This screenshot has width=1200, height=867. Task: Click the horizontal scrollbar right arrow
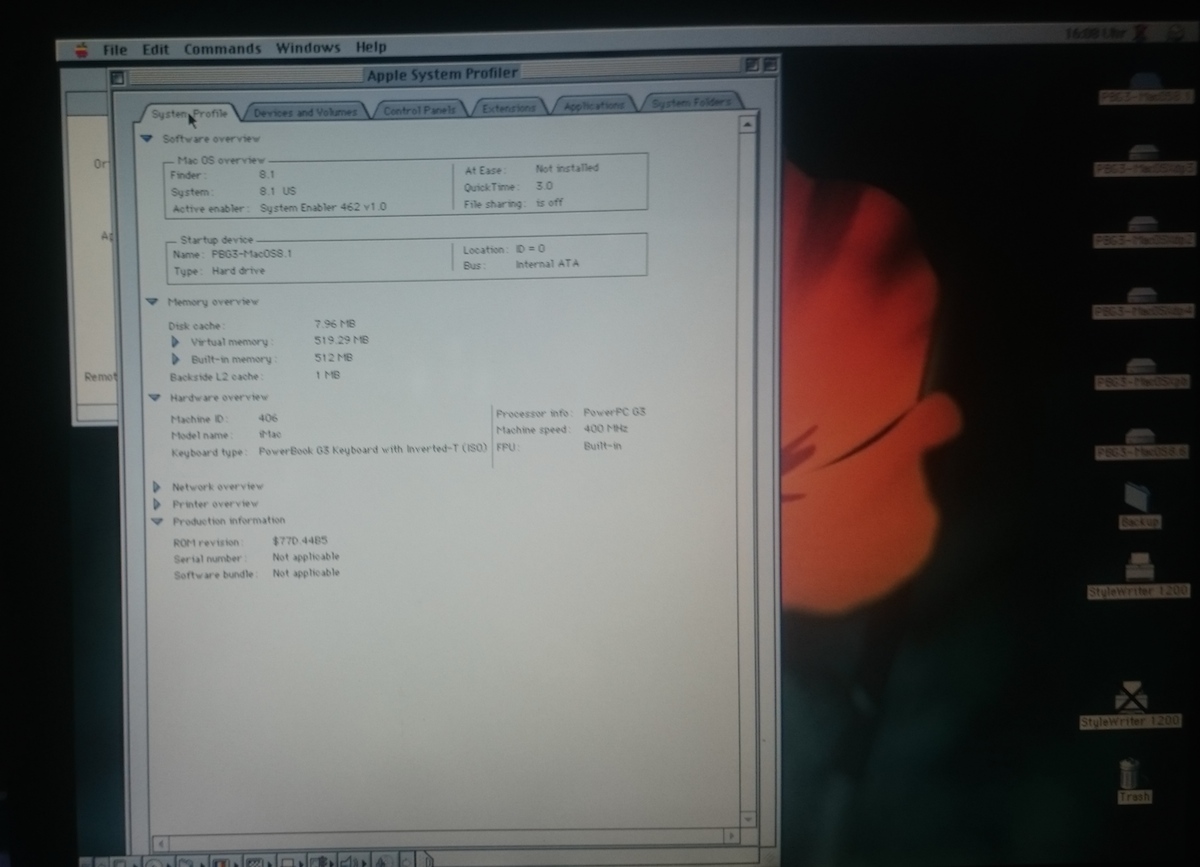tap(731, 835)
